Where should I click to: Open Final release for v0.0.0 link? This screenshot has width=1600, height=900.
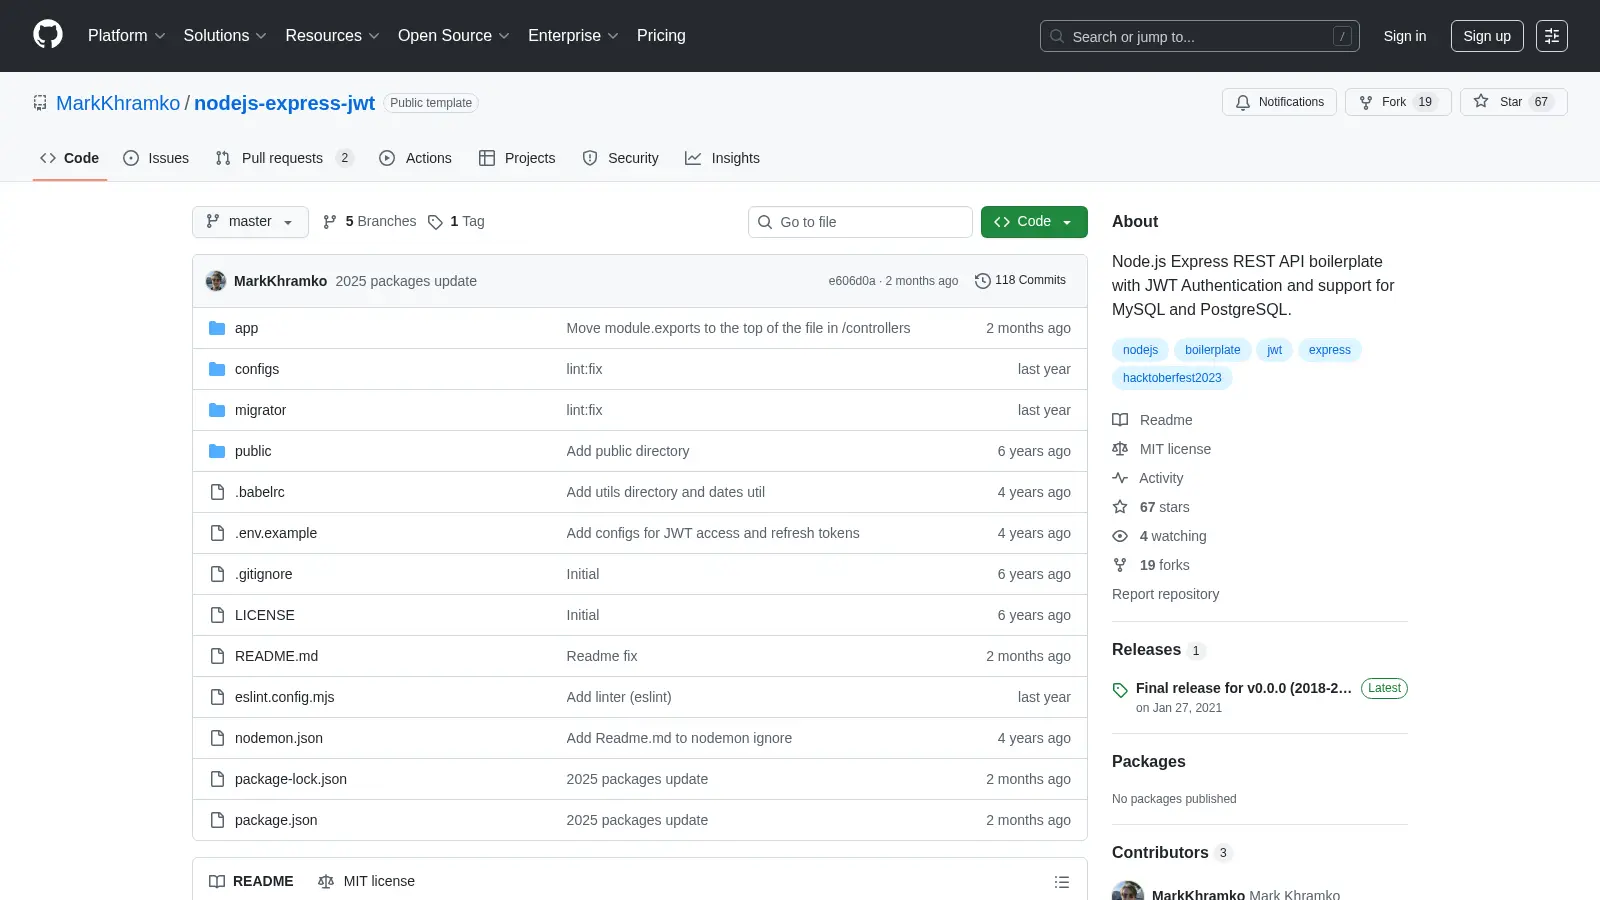coord(1243,688)
